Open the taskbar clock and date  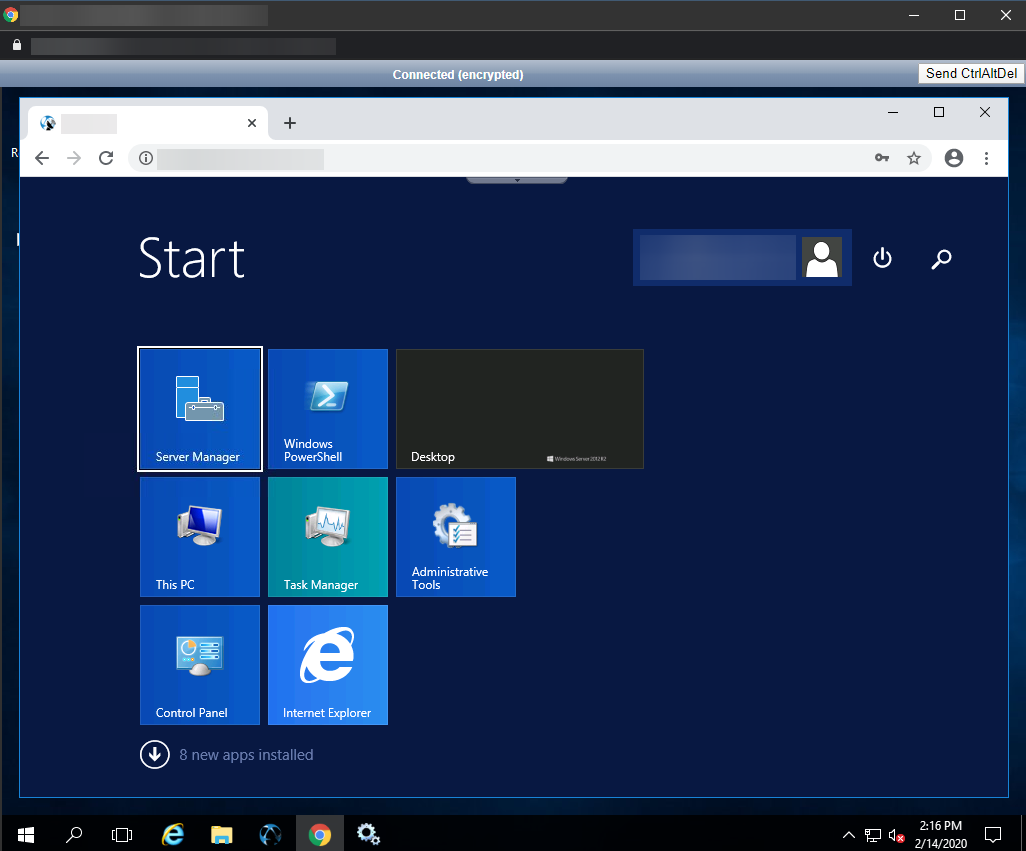pyautogui.click(x=940, y=834)
